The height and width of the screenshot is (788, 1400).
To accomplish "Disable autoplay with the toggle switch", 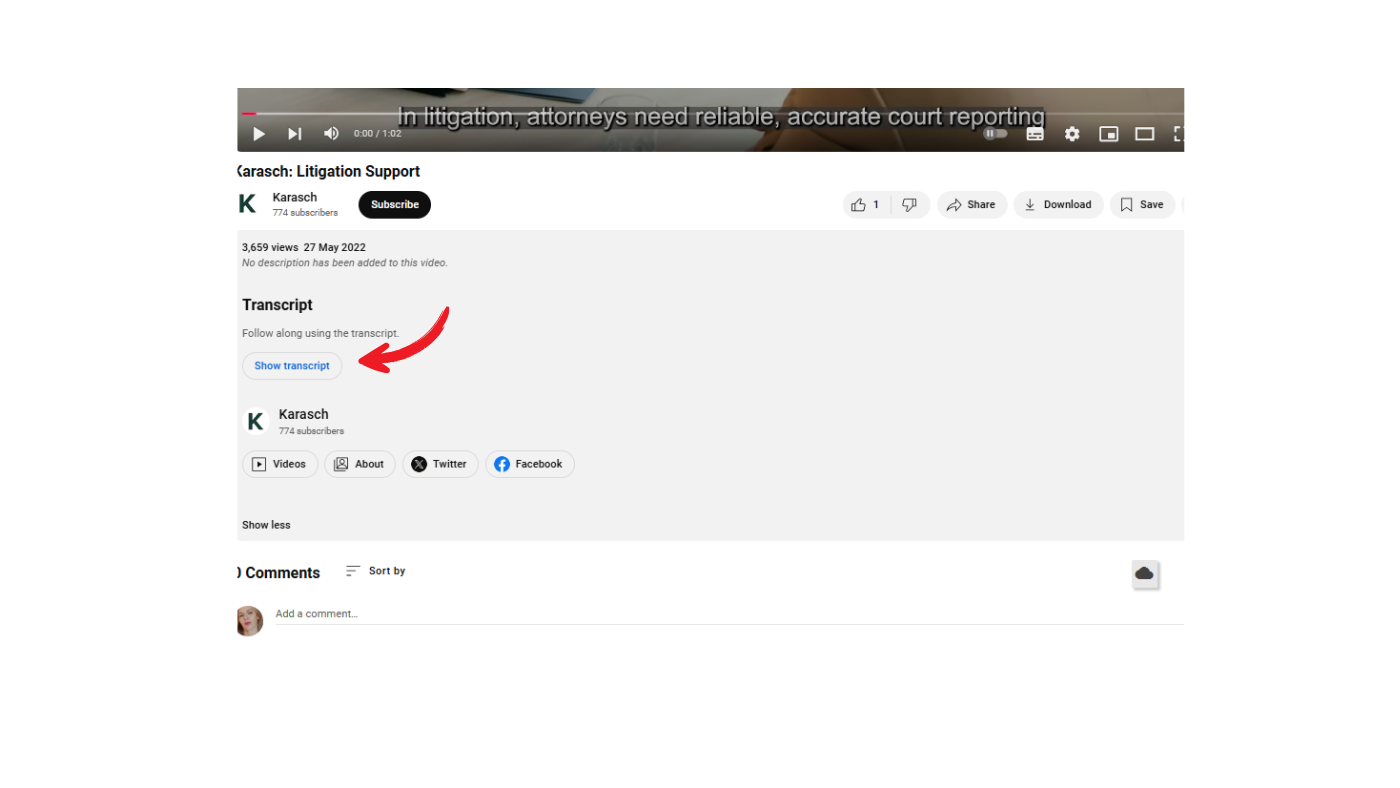I will coord(995,133).
